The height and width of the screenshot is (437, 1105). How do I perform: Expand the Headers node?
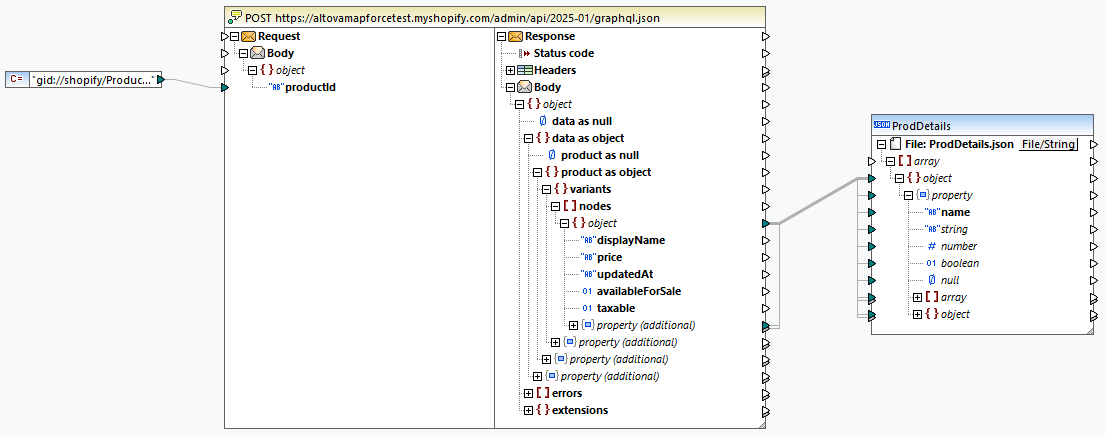(510, 70)
